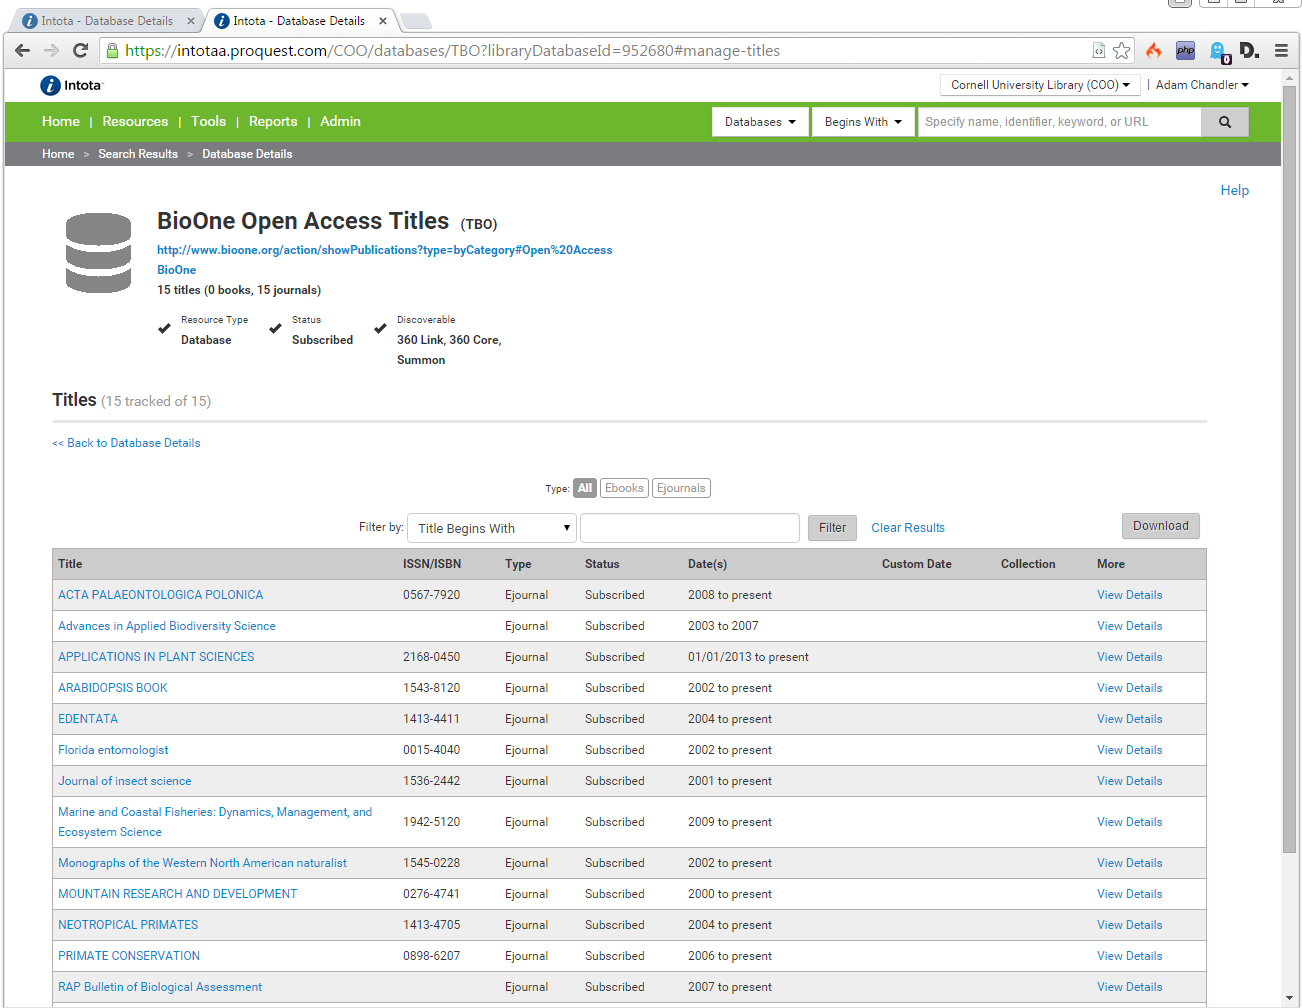Screen dimensions: 1302x1008
Task: Click the magnifier search button
Action: (x=1225, y=122)
